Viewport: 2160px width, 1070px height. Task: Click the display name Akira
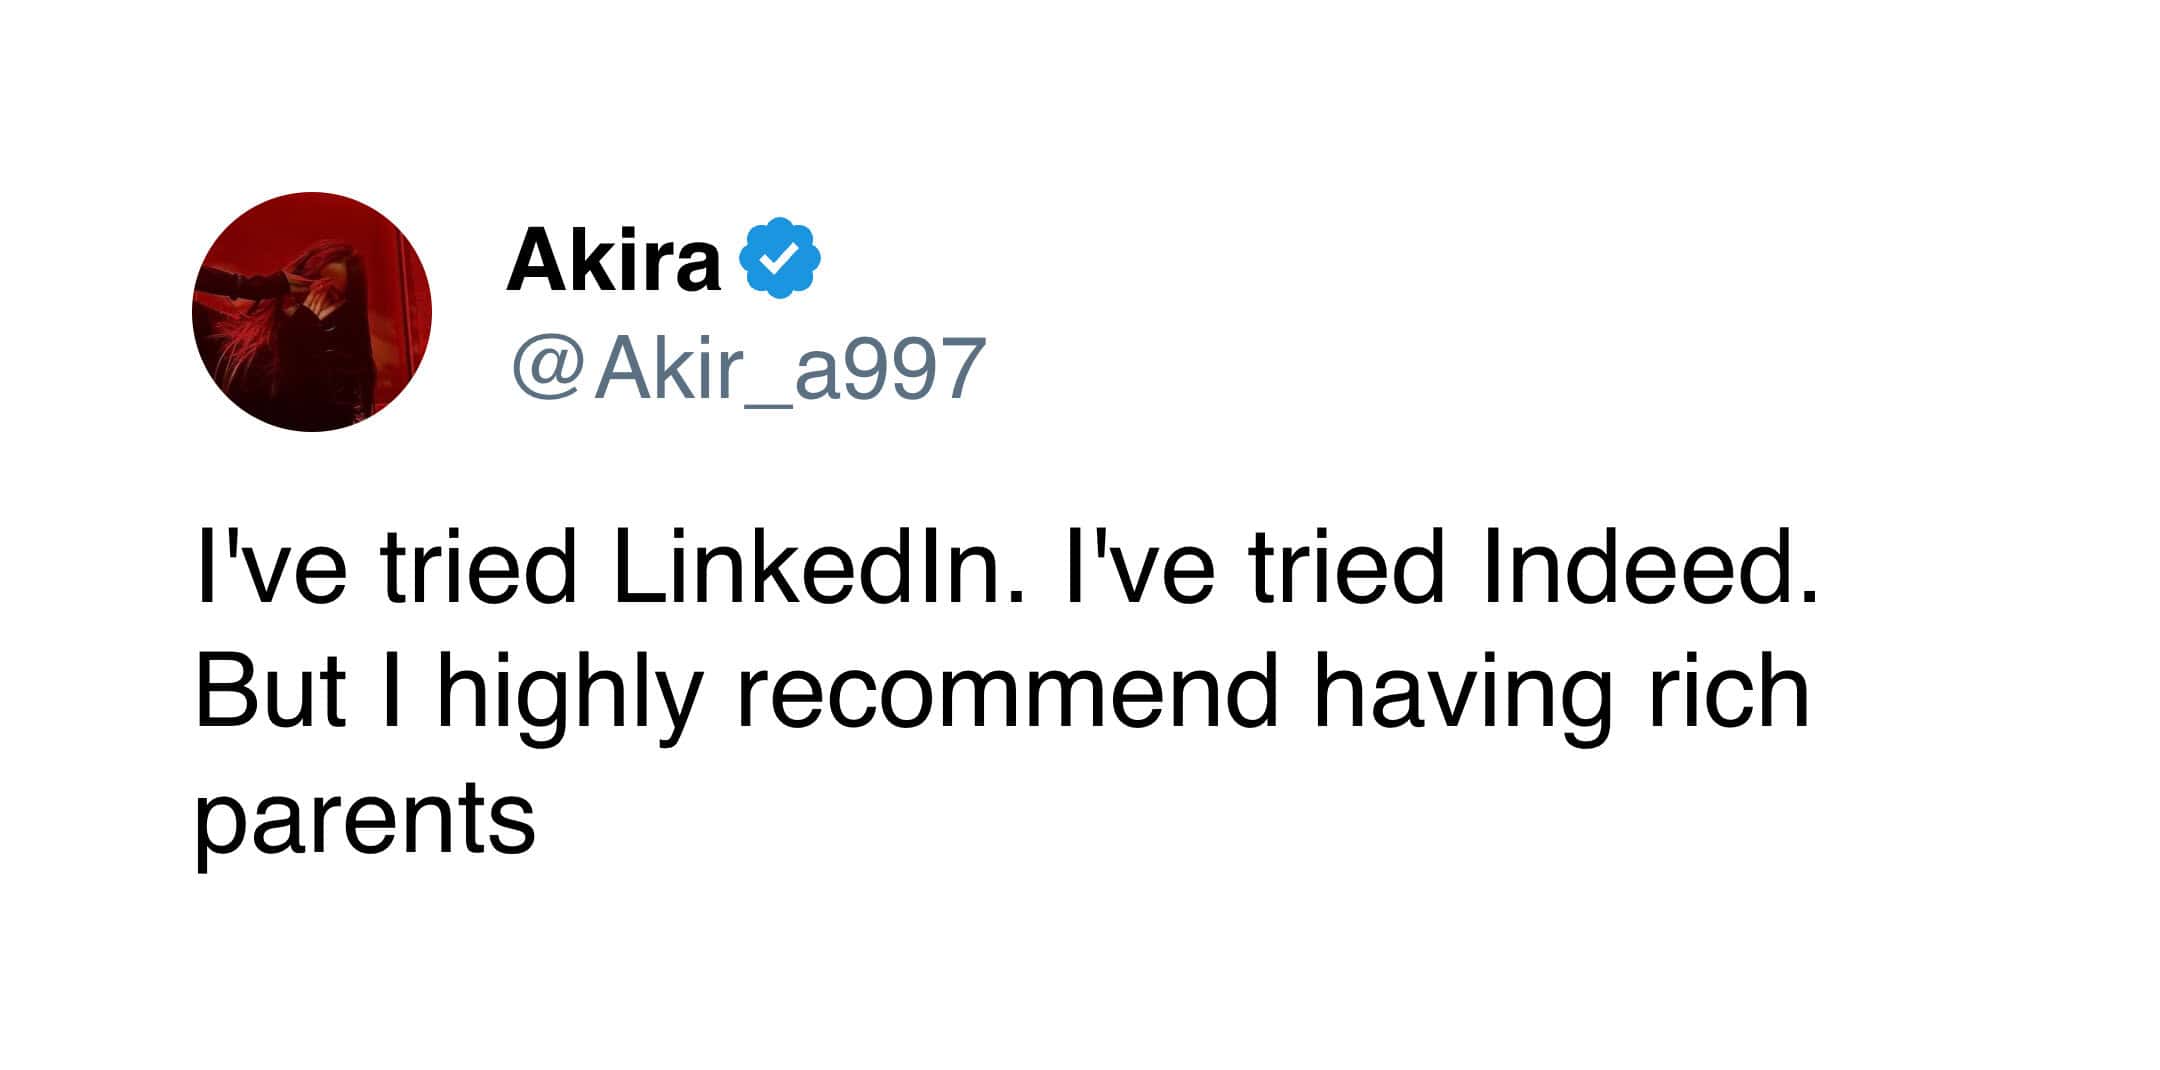(613, 260)
